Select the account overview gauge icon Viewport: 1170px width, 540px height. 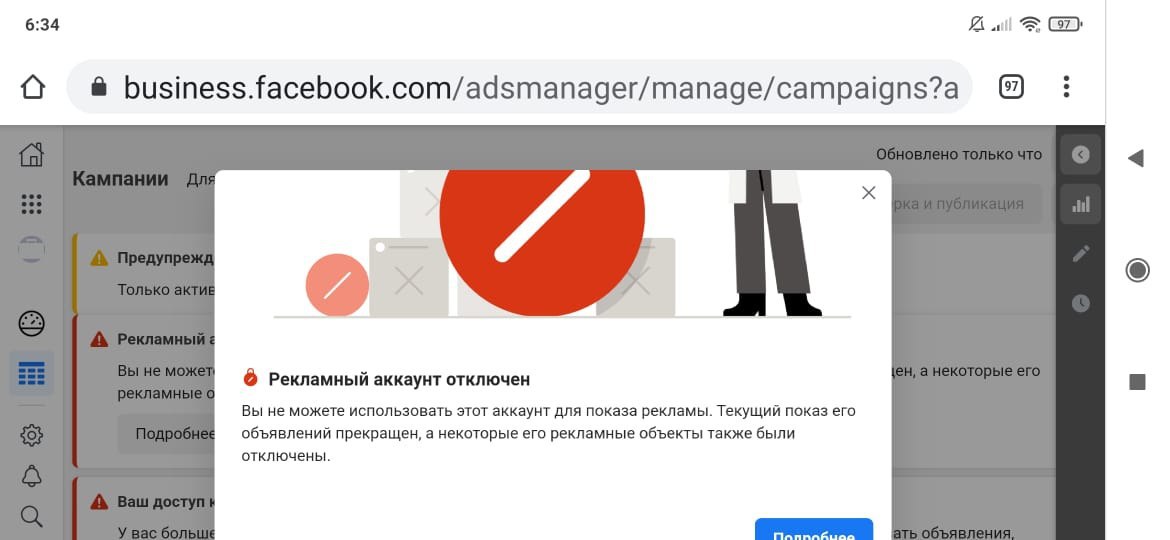(31, 323)
